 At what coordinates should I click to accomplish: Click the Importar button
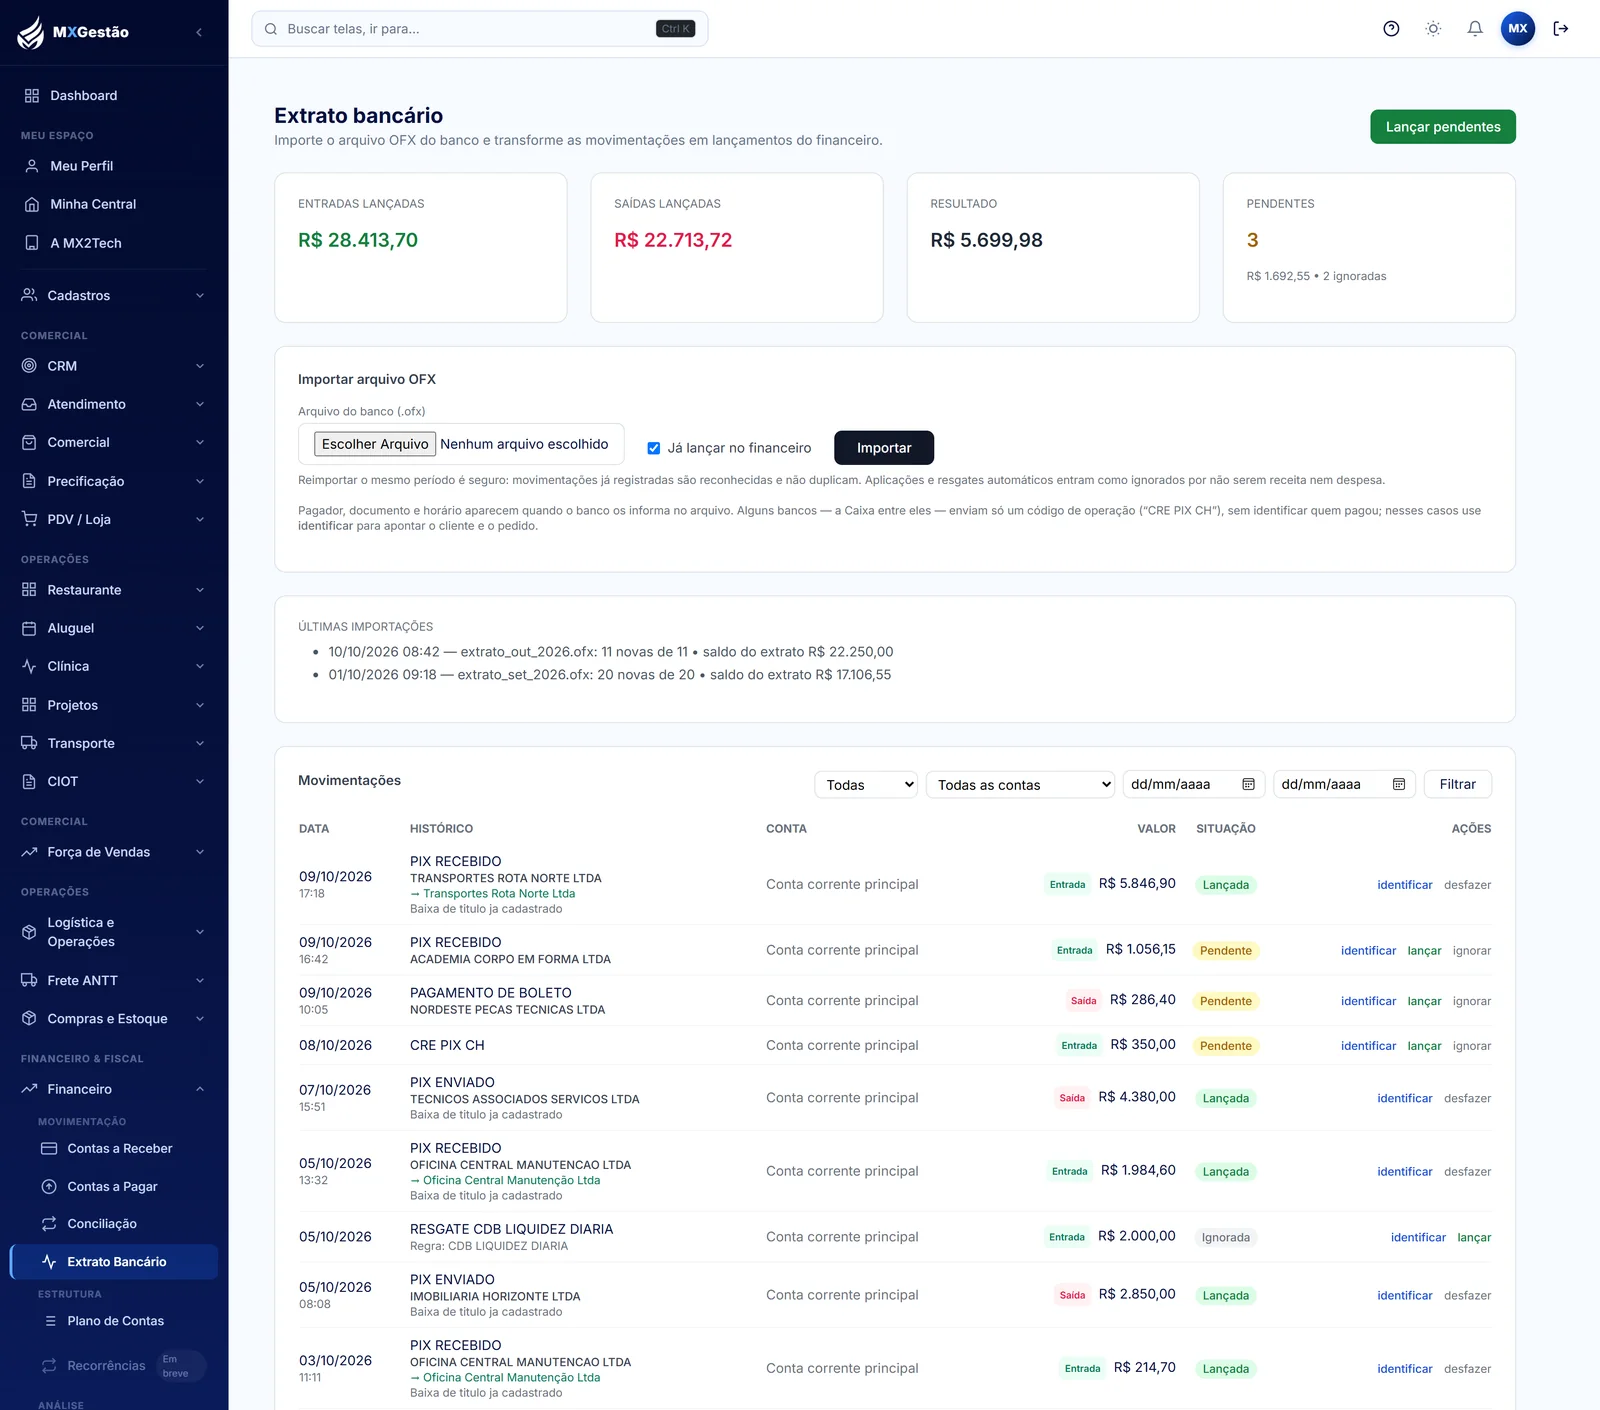[884, 448]
